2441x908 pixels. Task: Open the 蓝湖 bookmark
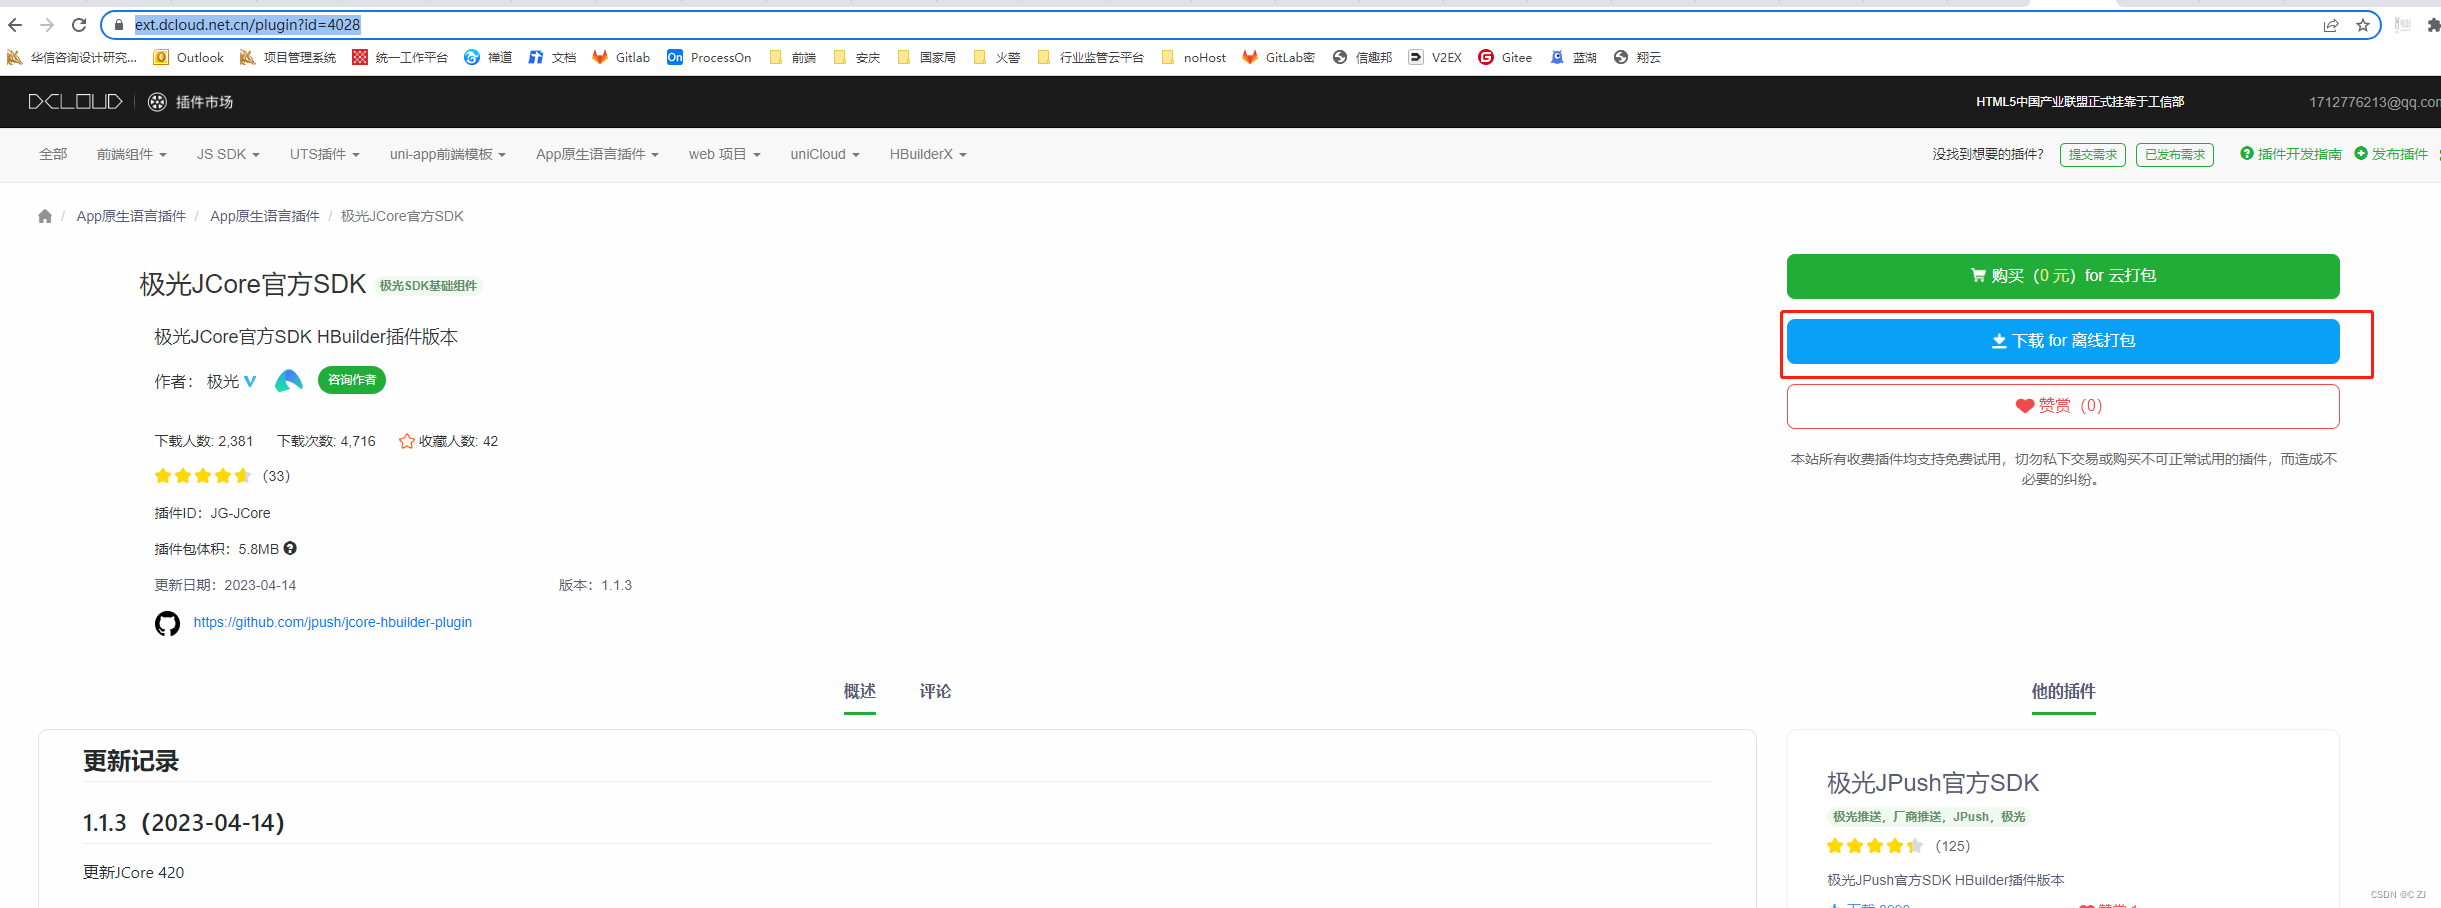[1573, 57]
